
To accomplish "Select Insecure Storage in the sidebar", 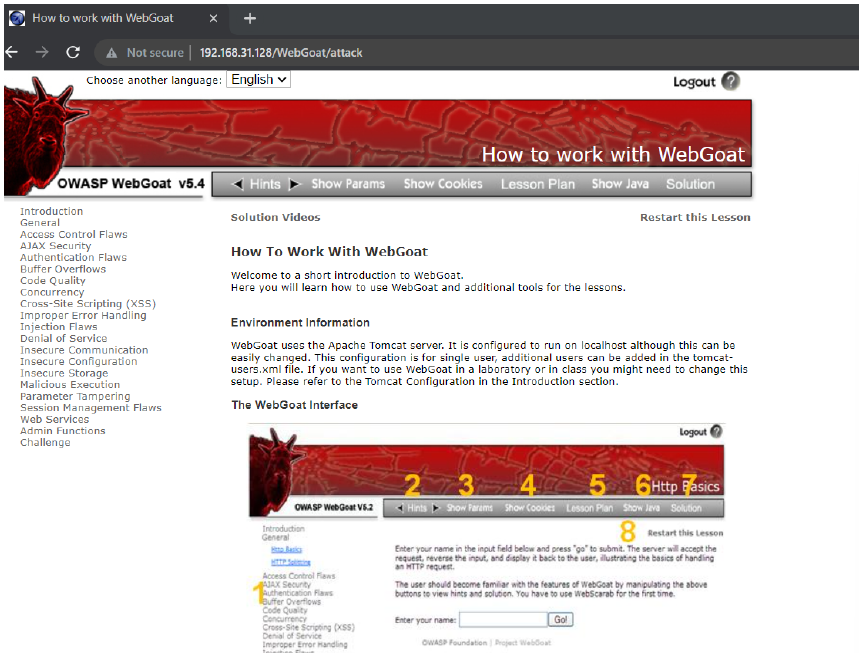I will 64,373.
